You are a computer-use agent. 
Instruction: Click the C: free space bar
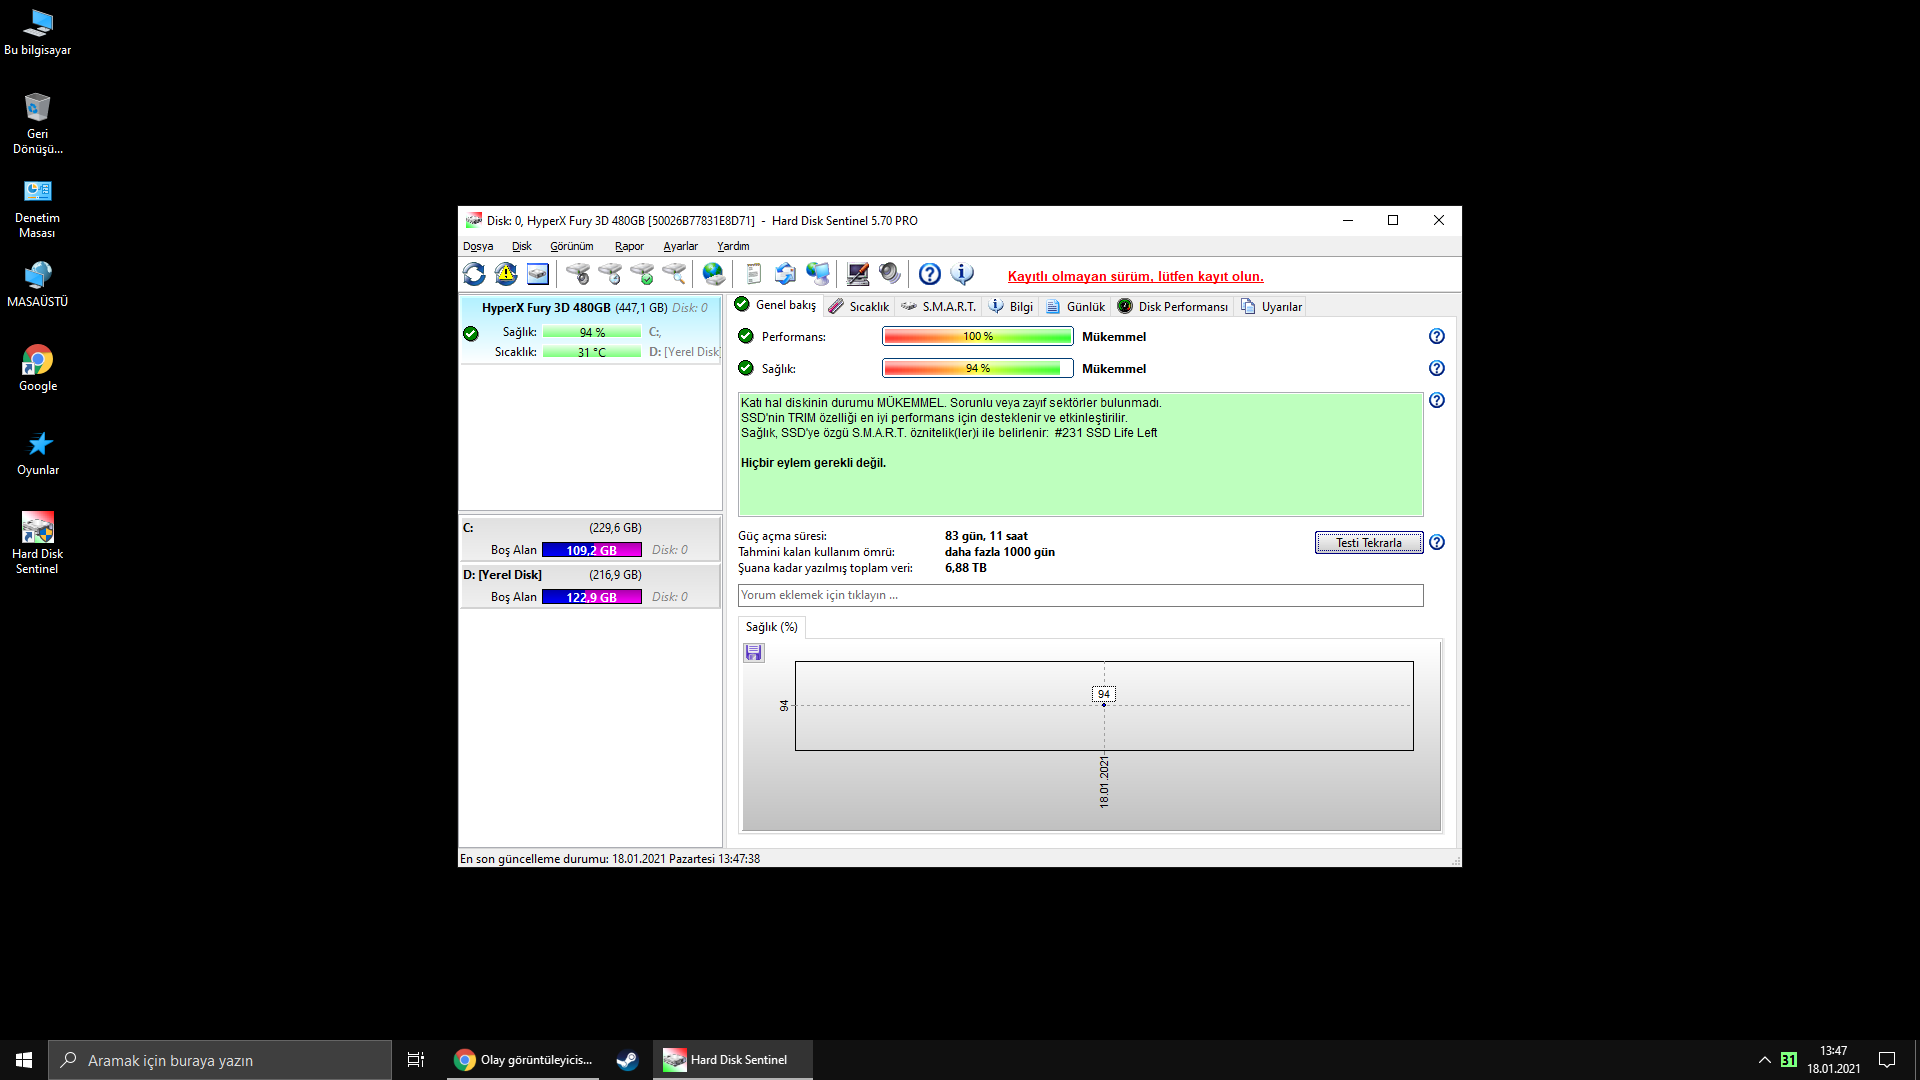coord(591,550)
